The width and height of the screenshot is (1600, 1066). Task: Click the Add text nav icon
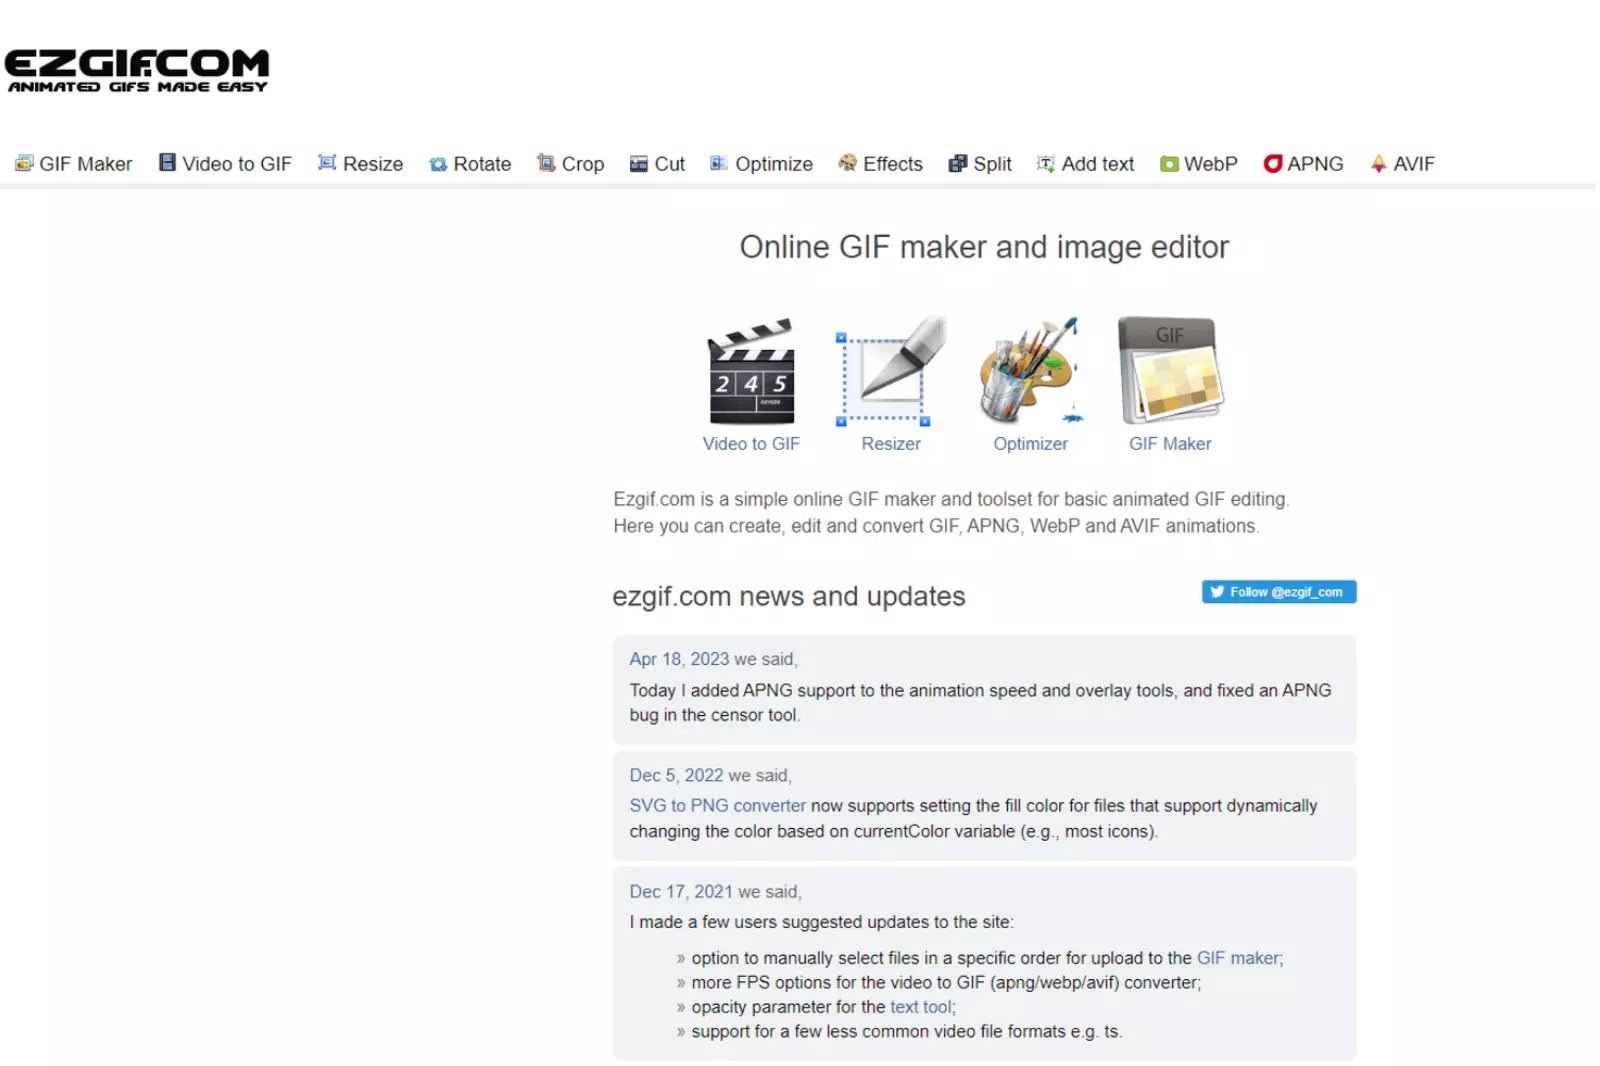click(x=1046, y=164)
